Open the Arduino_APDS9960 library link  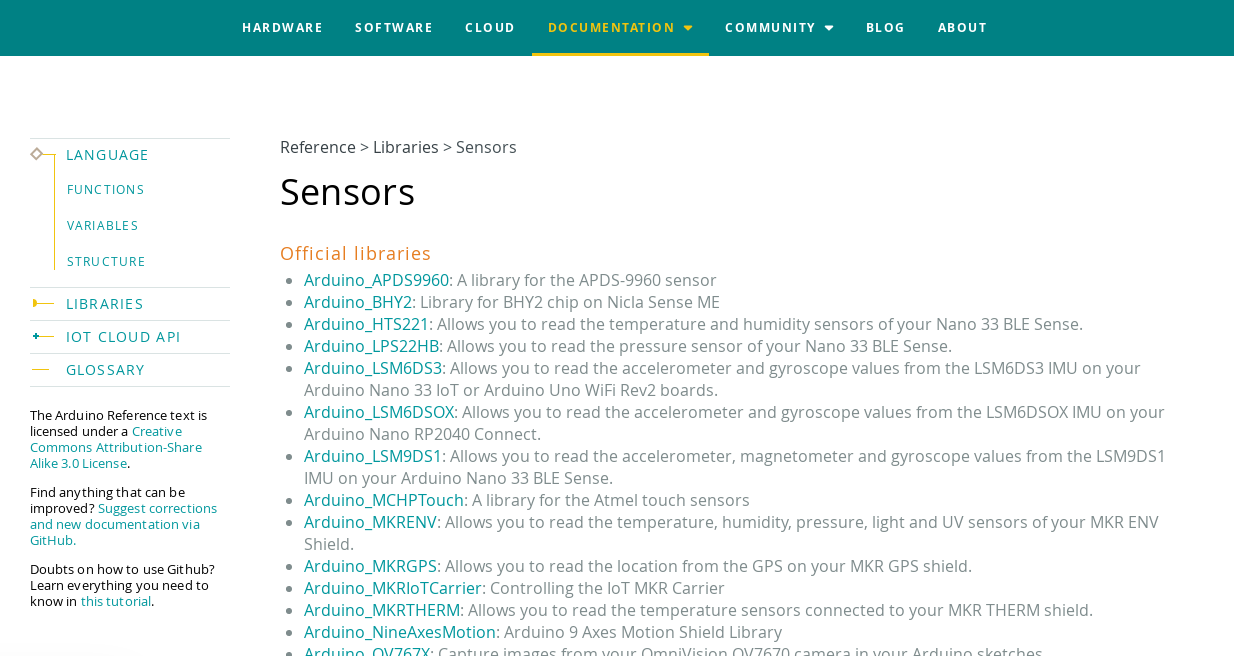tap(376, 280)
